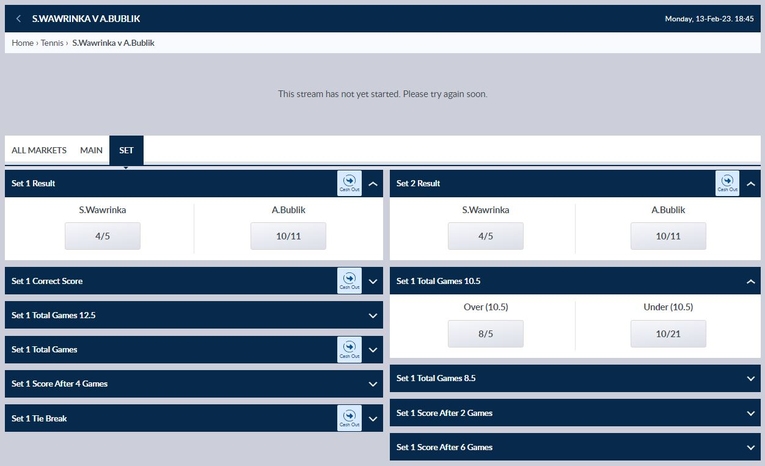Click the stream not yet started message
The image size is (765, 466).
coord(382,94)
